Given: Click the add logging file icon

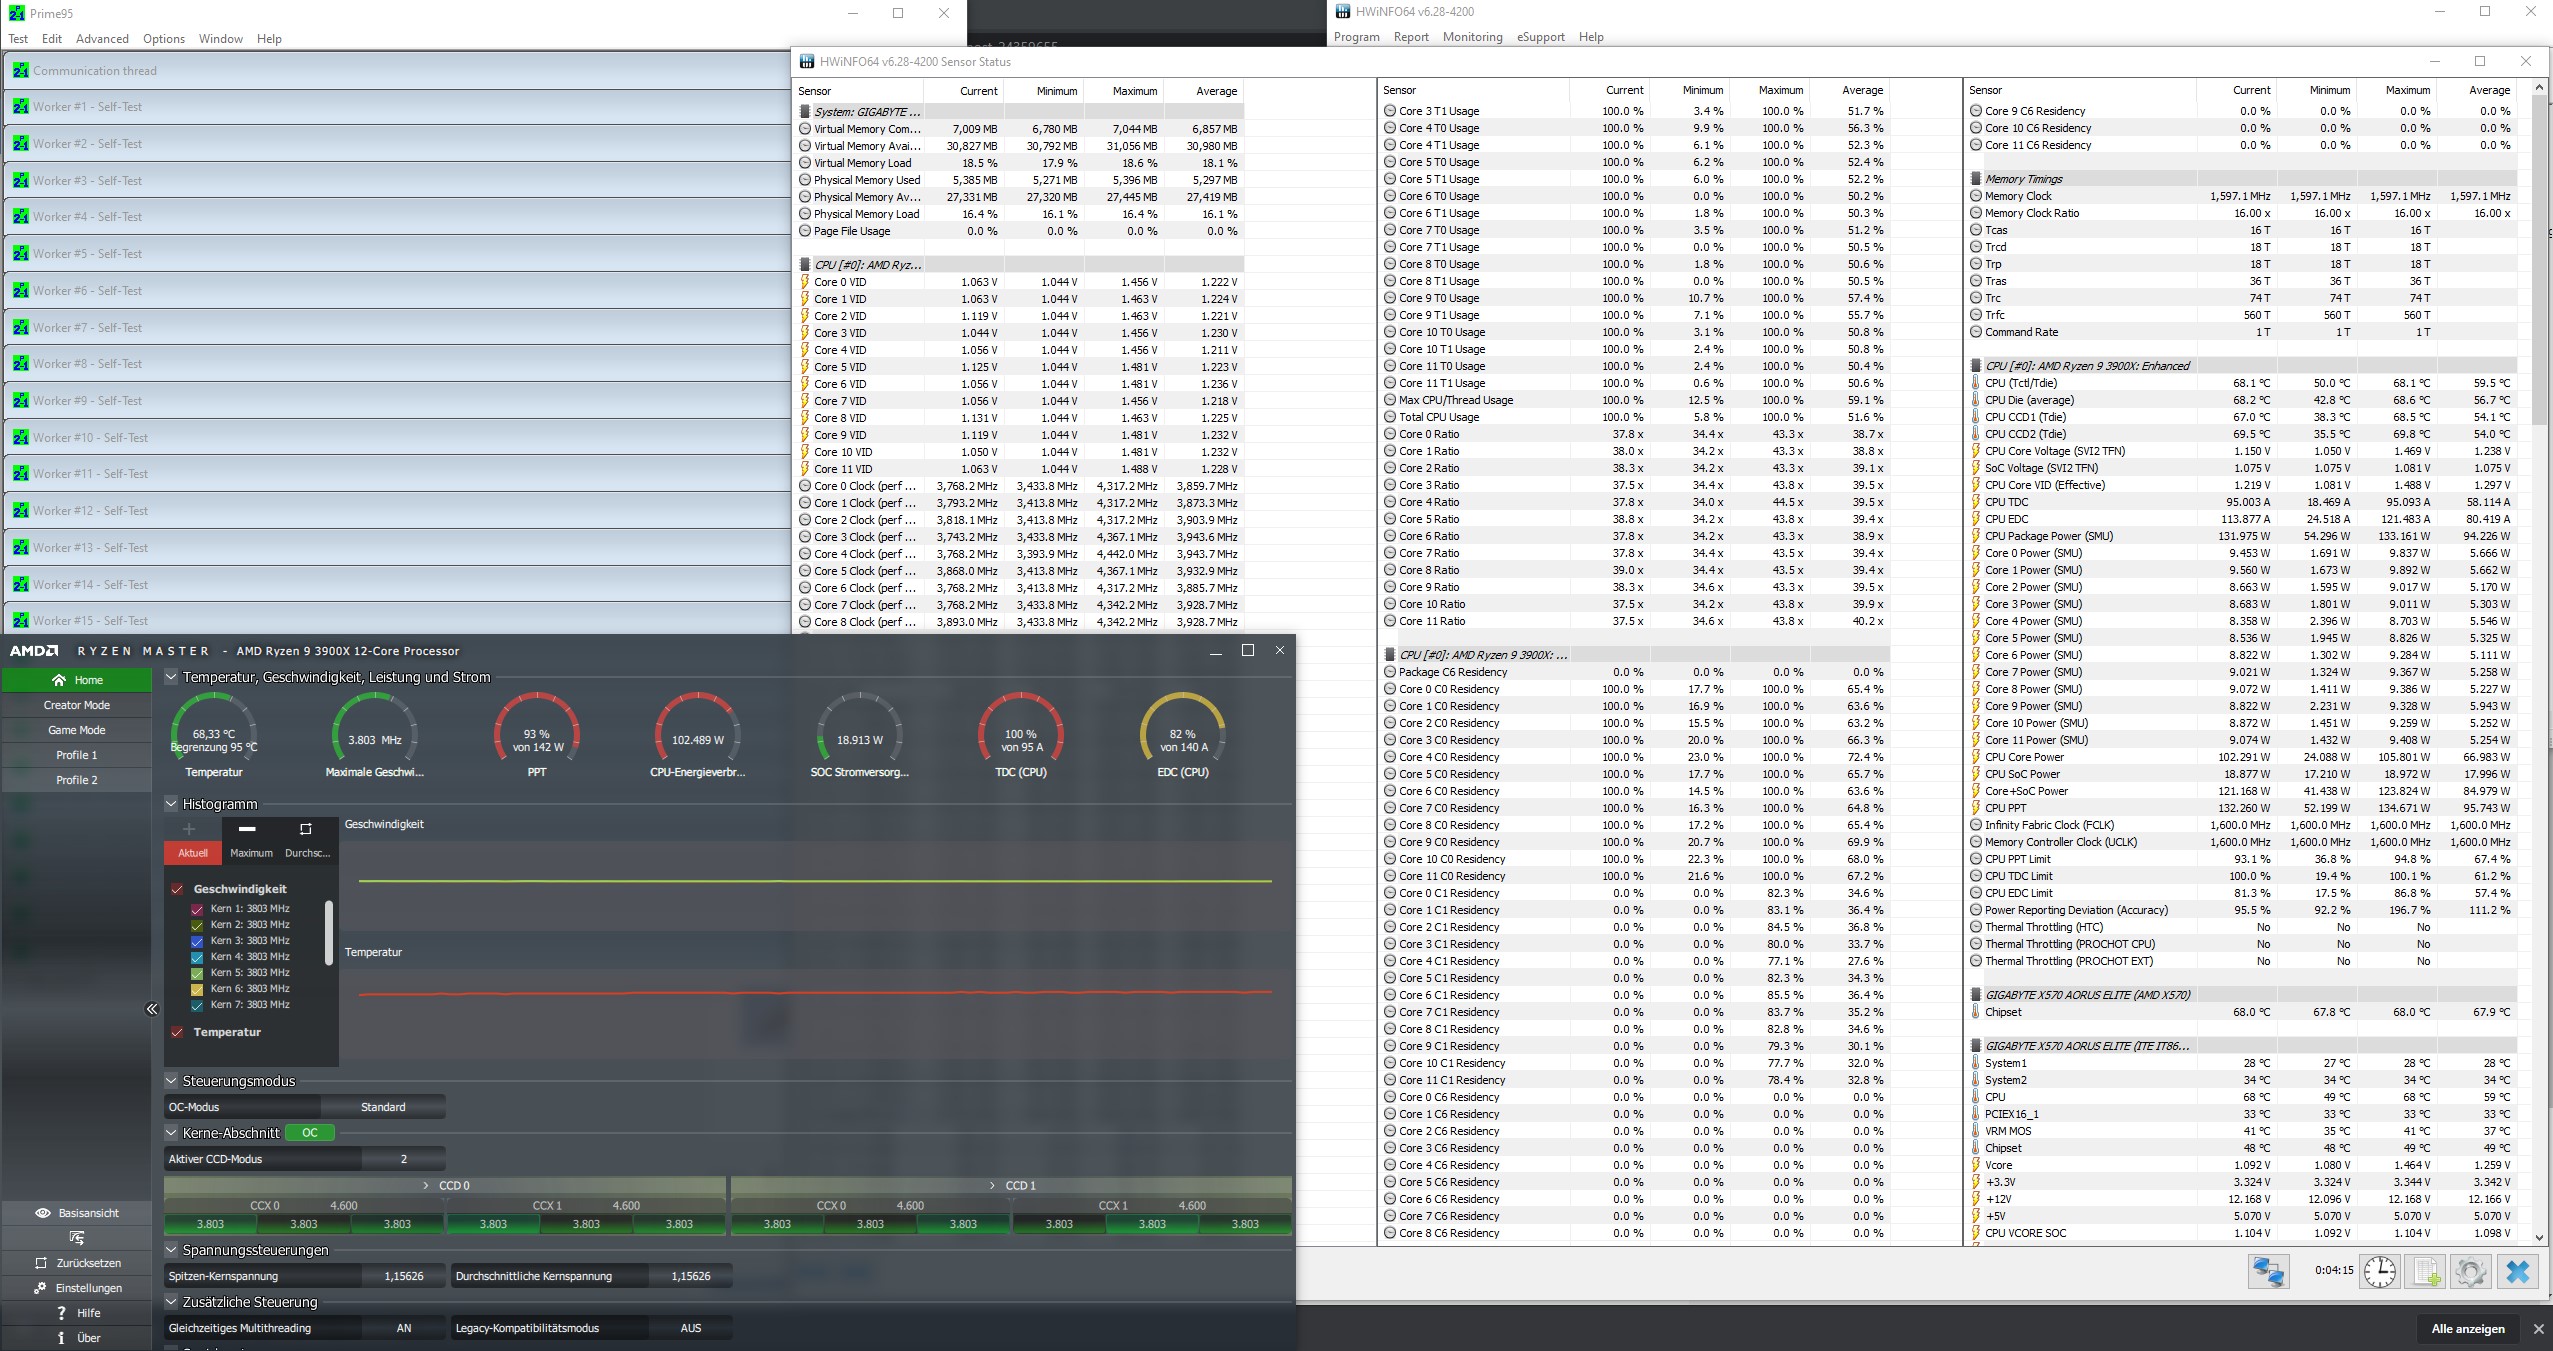Looking at the screenshot, I should tap(2426, 1271).
